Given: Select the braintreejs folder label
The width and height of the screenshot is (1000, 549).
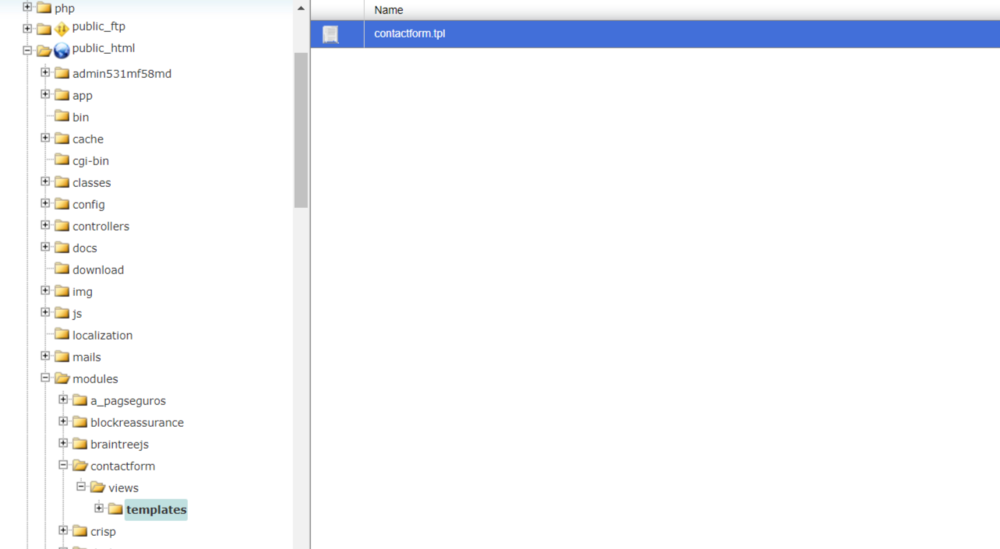Looking at the screenshot, I should [119, 444].
